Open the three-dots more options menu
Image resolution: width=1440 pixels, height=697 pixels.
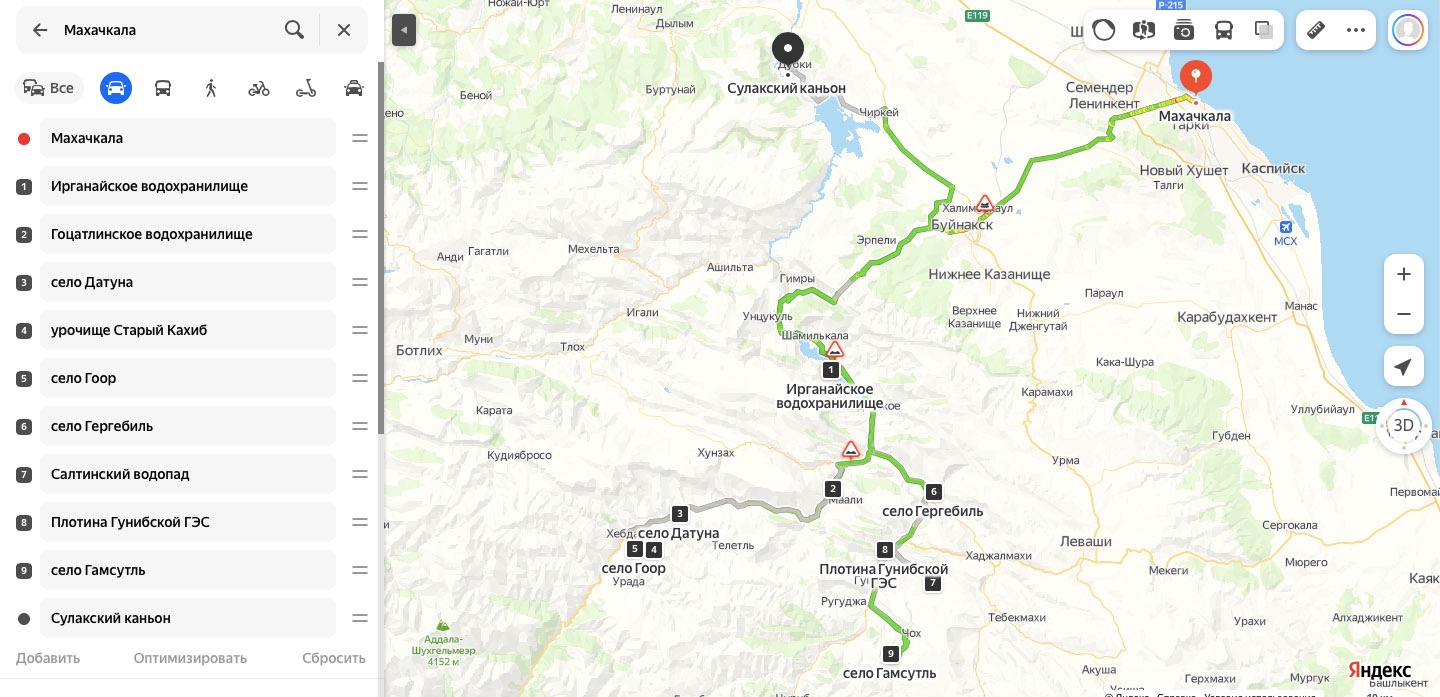1356,30
